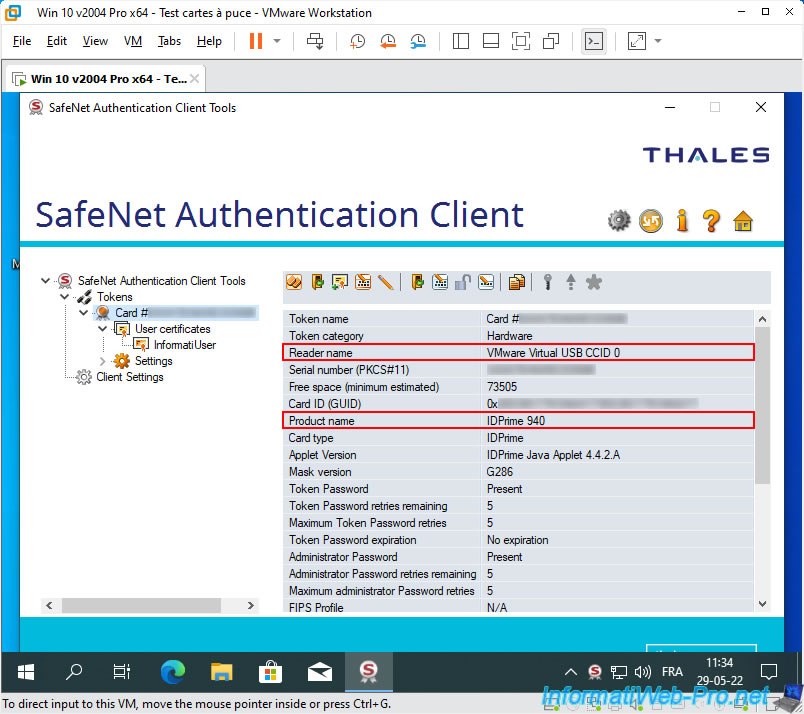Click the Copy to Clipboard icon
This screenshot has width=804, height=714.
[x=517, y=282]
